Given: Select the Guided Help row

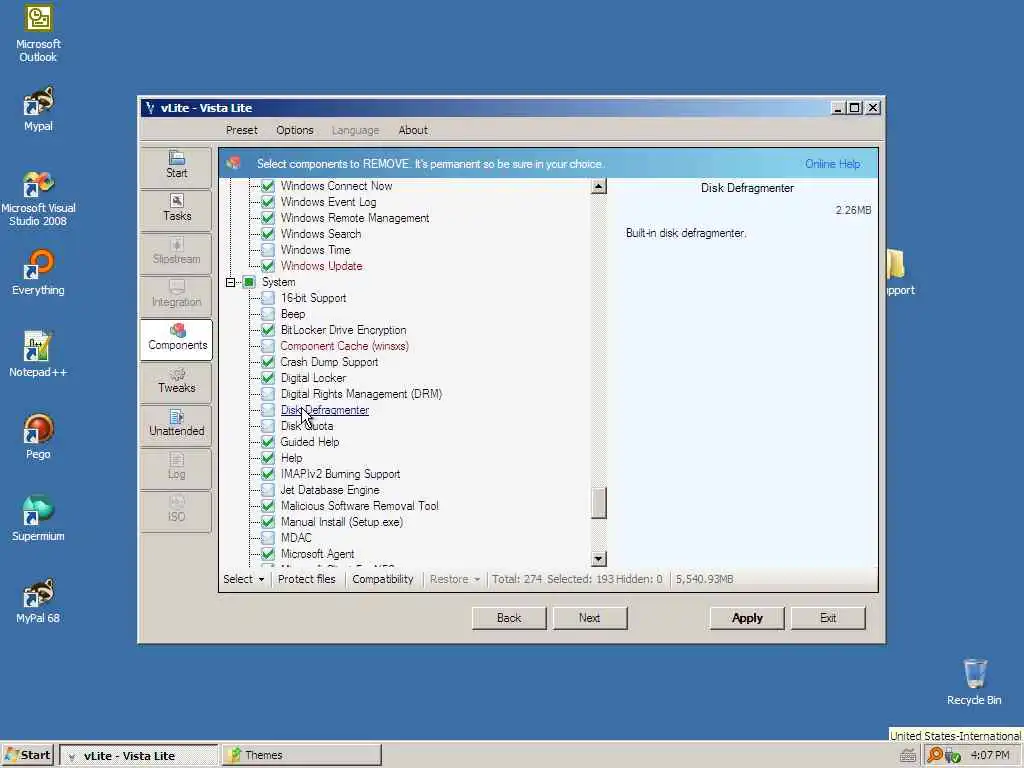Looking at the screenshot, I should [310, 442].
